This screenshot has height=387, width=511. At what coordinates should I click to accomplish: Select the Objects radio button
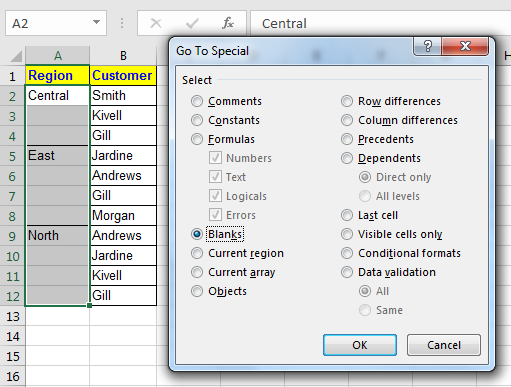pyautogui.click(x=197, y=291)
